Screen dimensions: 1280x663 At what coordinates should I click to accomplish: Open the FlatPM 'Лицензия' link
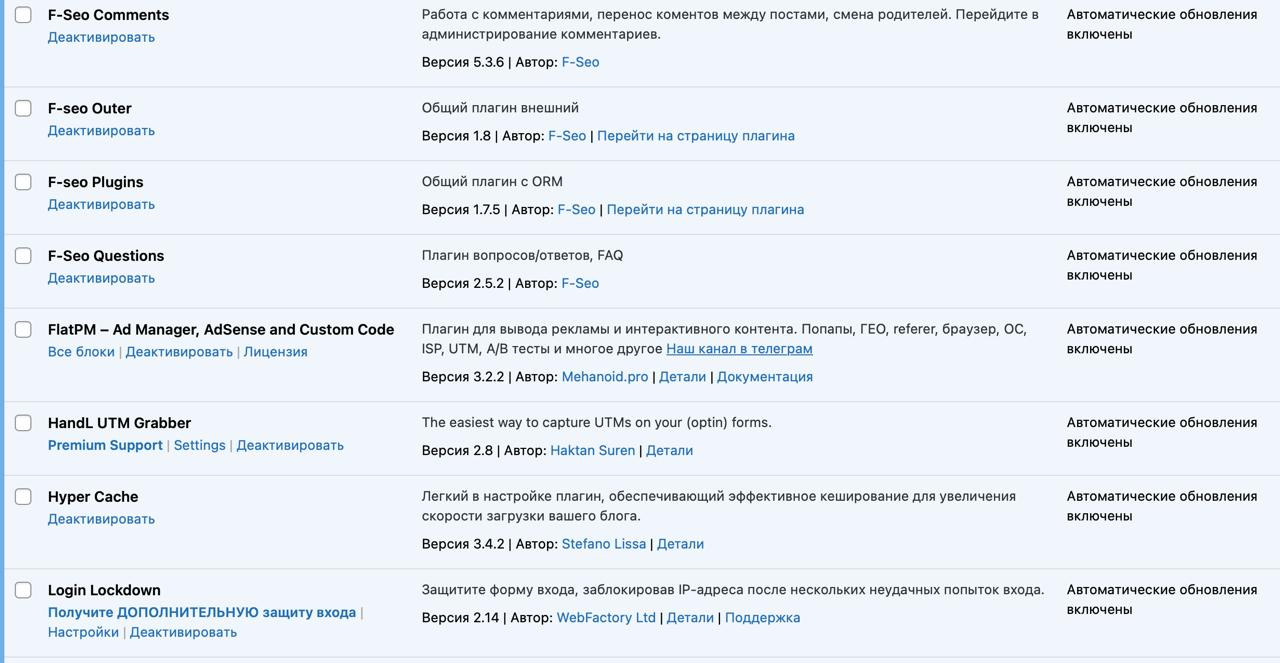pos(275,352)
